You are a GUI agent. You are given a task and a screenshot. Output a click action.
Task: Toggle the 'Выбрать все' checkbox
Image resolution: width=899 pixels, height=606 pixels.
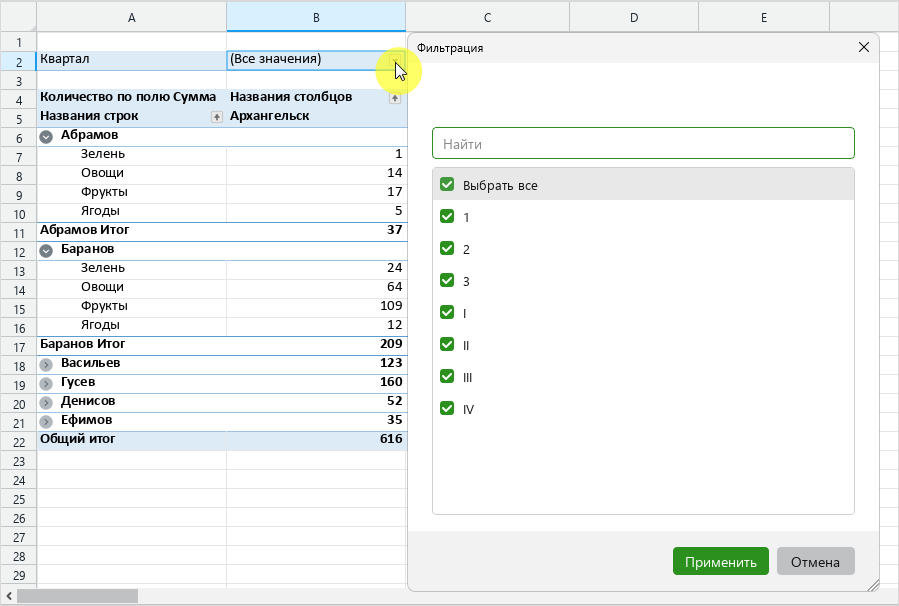[x=447, y=184]
